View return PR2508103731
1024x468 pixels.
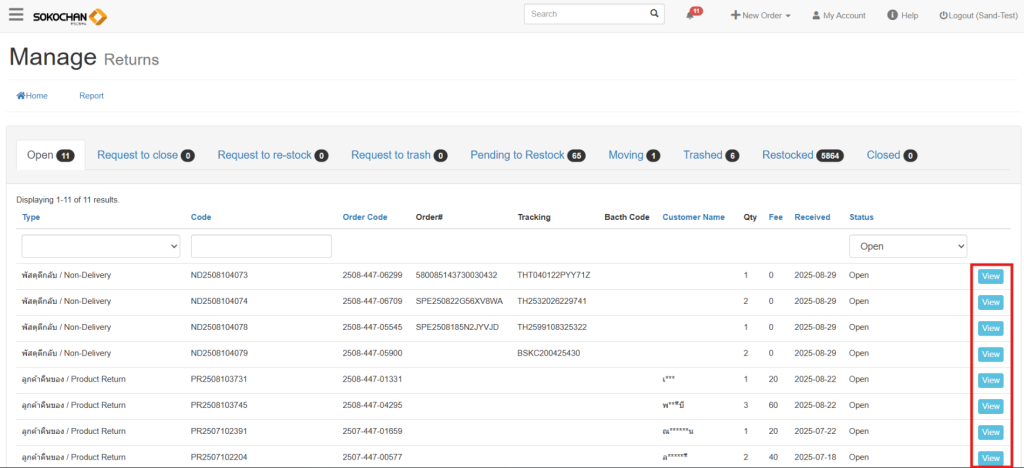990,380
